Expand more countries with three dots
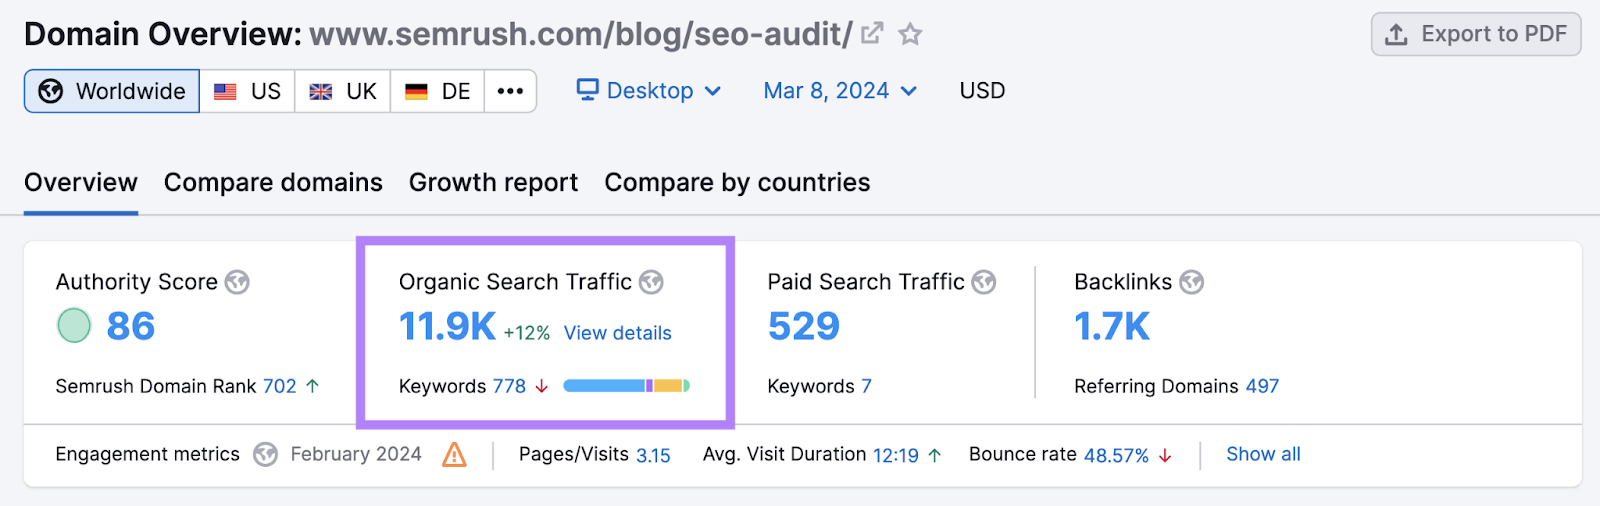The height and width of the screenshot is (506, 1600). tap(510, 91)
